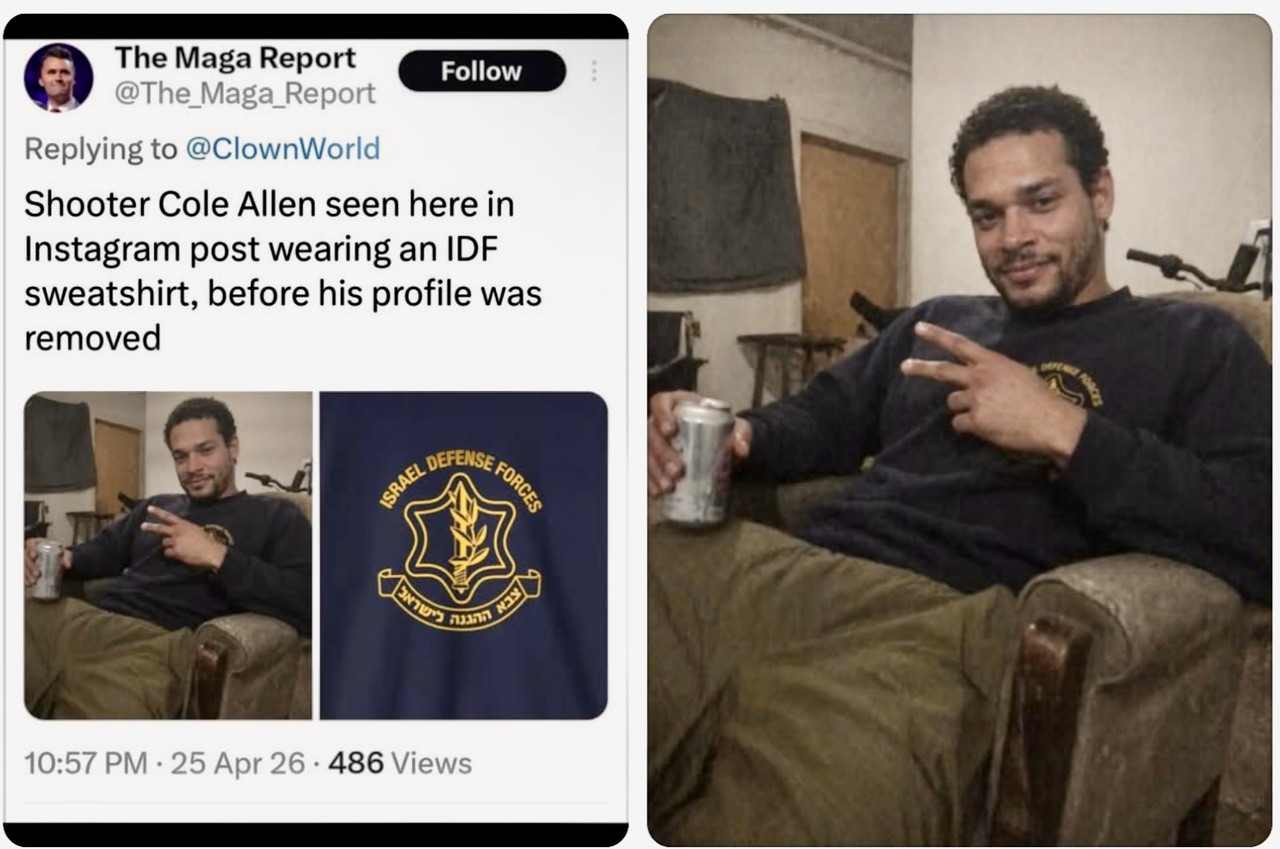Image resolution: width=1280 pixels, height=849 pixels.
Task: Click the tweet text about IDF sweatshirt
Action: (x=283, y=270)
